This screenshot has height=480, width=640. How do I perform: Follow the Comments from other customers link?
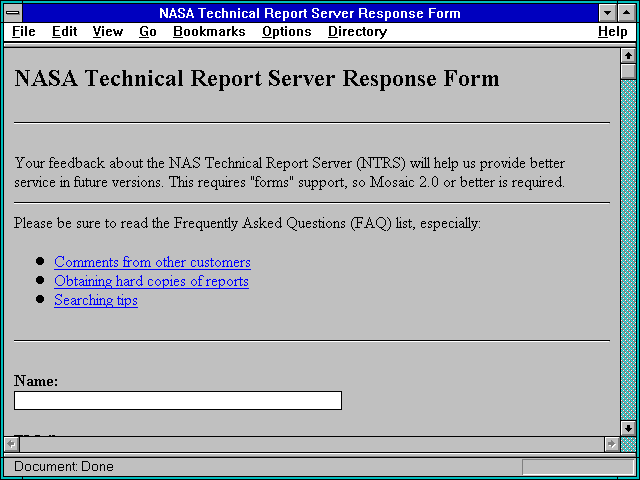(x=152, y=262)
